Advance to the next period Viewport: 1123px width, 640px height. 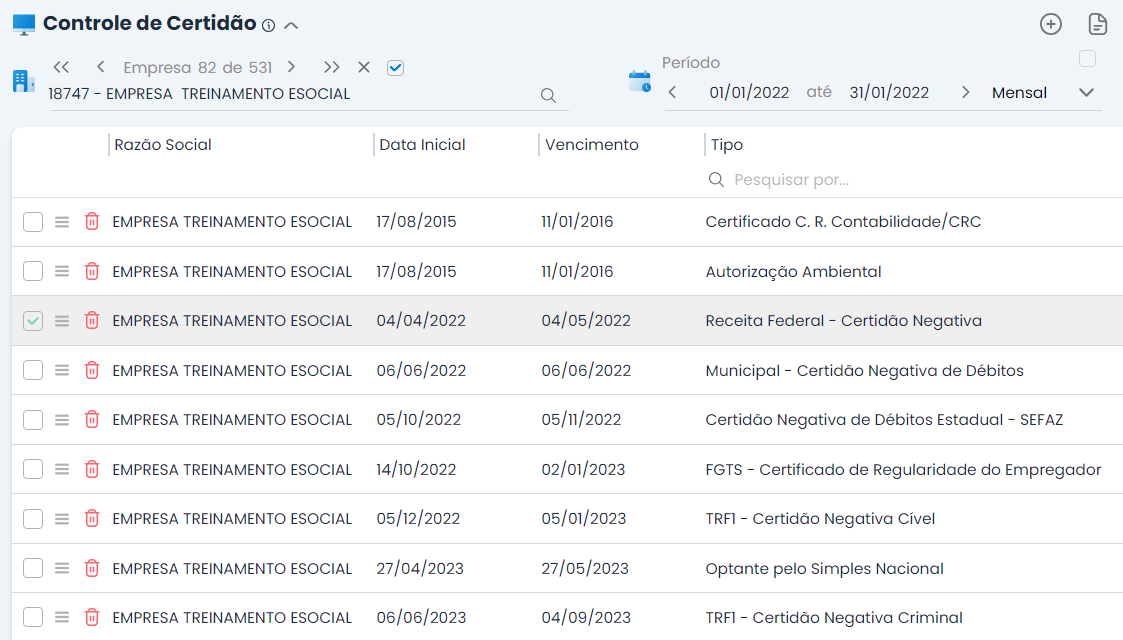965,93
